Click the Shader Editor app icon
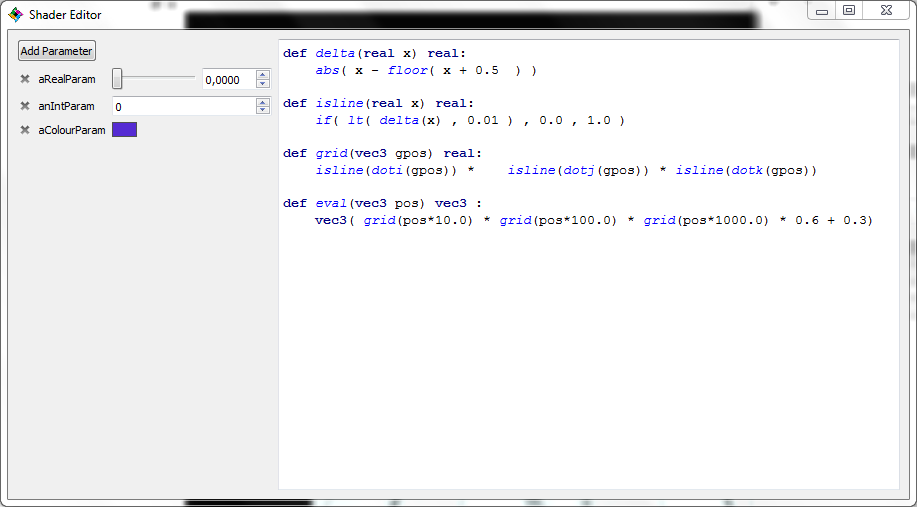 pyautogui.click(x=16, y=15)
